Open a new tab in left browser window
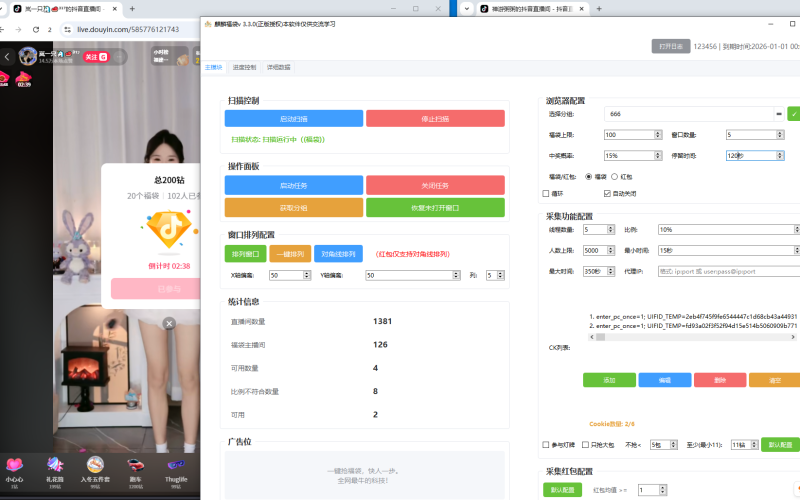 tap(132, 9)
